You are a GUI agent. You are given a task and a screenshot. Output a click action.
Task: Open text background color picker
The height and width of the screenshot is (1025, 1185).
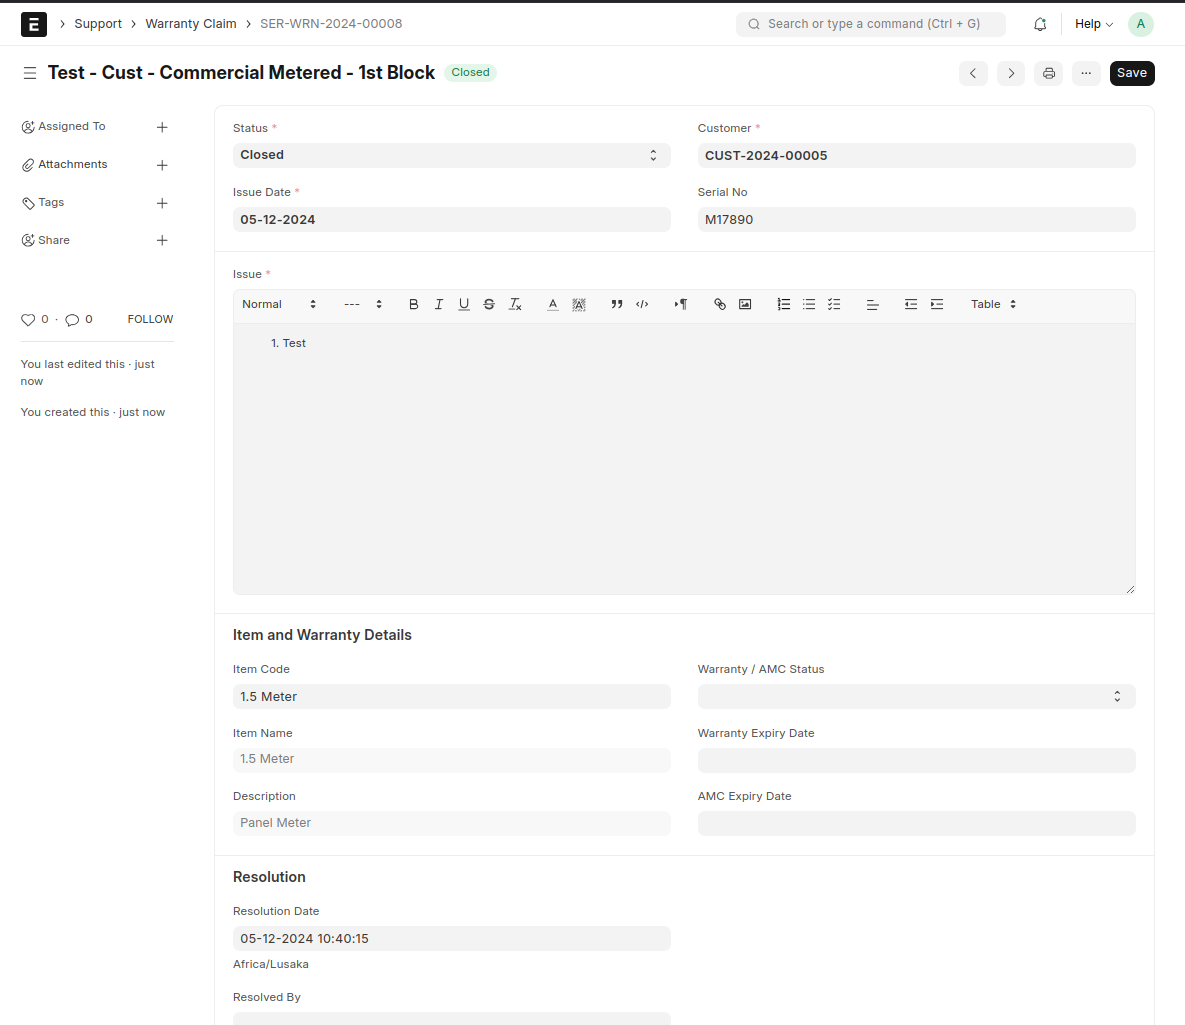(579, 304)
